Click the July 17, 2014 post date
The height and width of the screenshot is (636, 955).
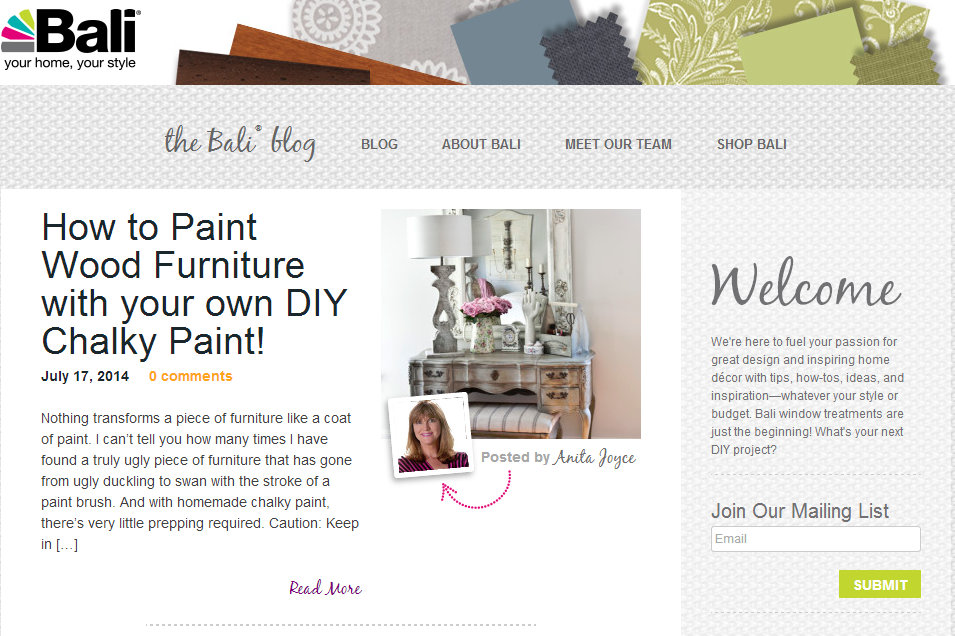tap(85, 376)
